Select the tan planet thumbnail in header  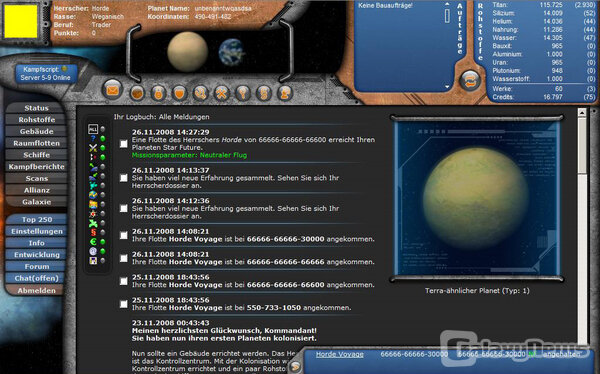pos(188,52)
